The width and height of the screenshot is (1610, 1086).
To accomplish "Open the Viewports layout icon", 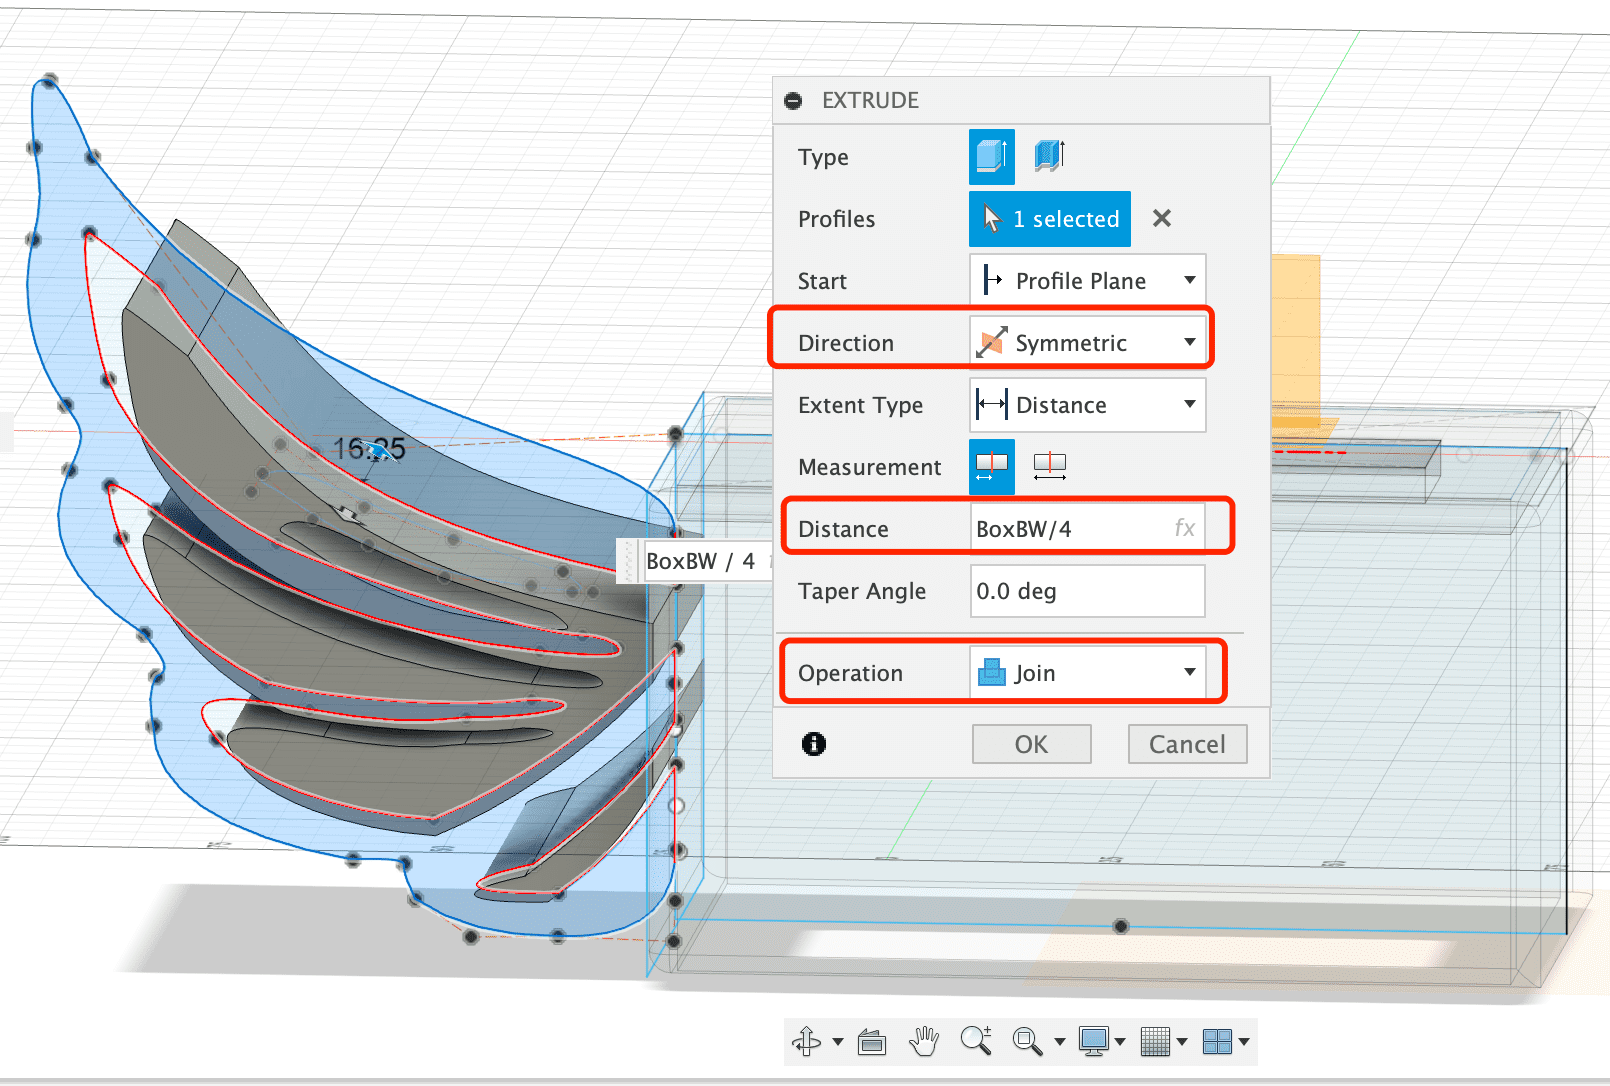I will pyautogui.click(x=1217, y=1041).
